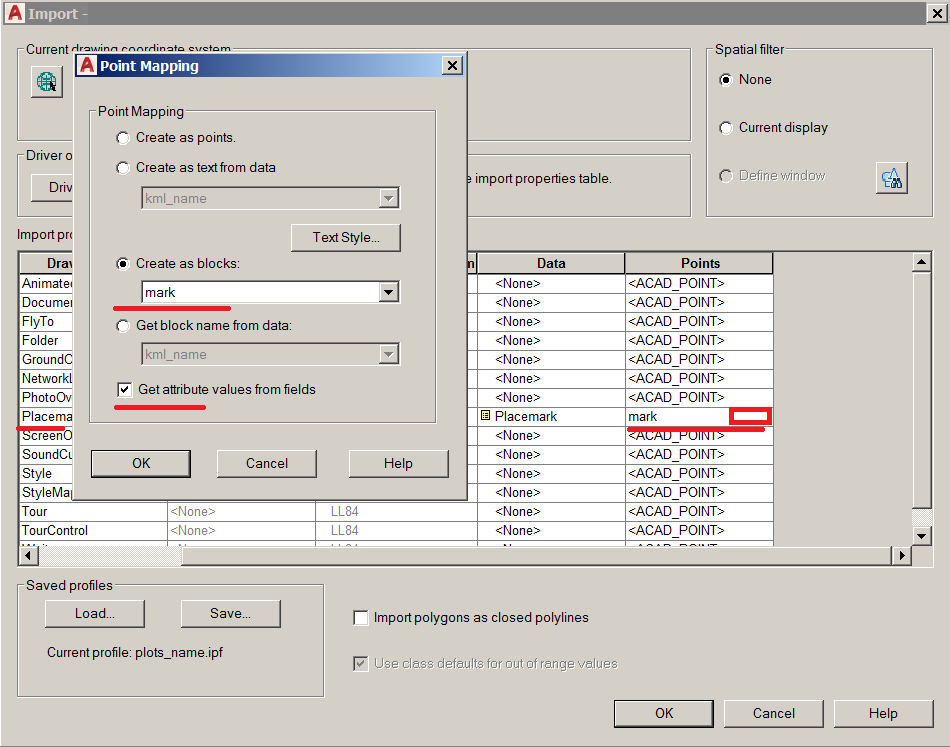Open Help from the Import dialog
This screenshot has height=747, width=950.
click(883, 713)
